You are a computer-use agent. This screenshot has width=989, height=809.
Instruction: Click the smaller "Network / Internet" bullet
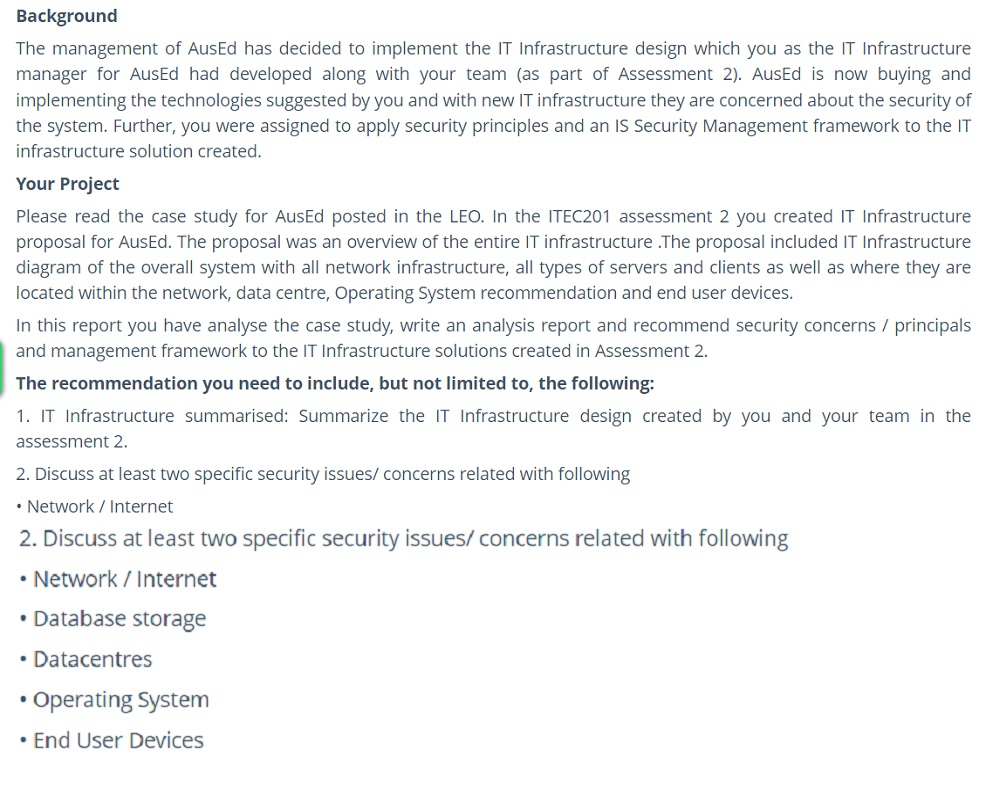(99, 507)
